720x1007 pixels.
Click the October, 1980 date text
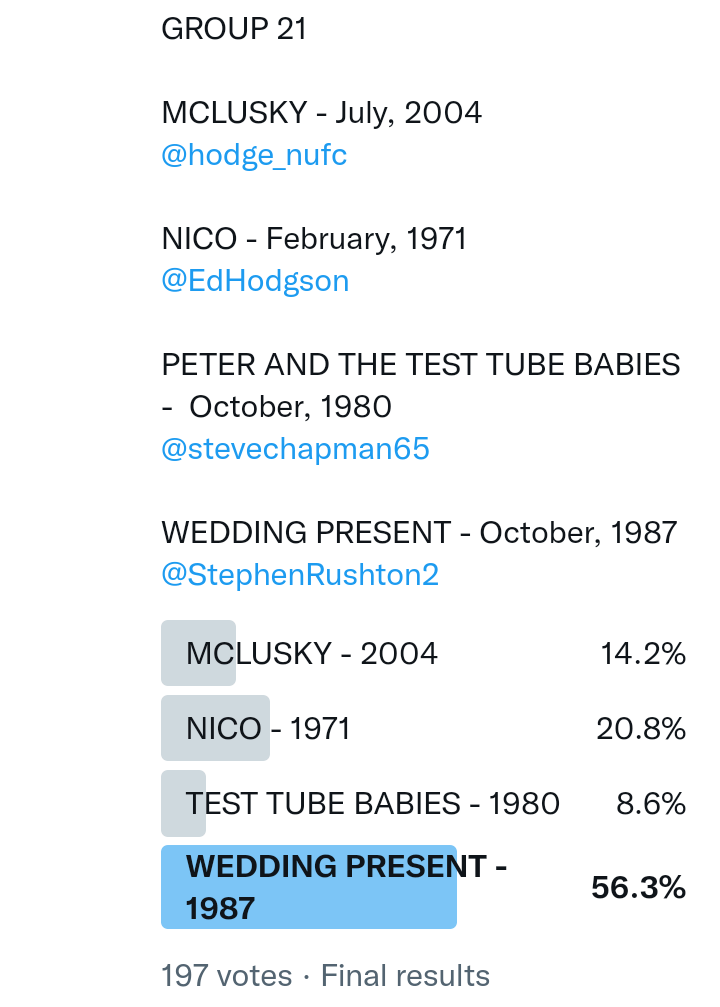coord(290,407)
